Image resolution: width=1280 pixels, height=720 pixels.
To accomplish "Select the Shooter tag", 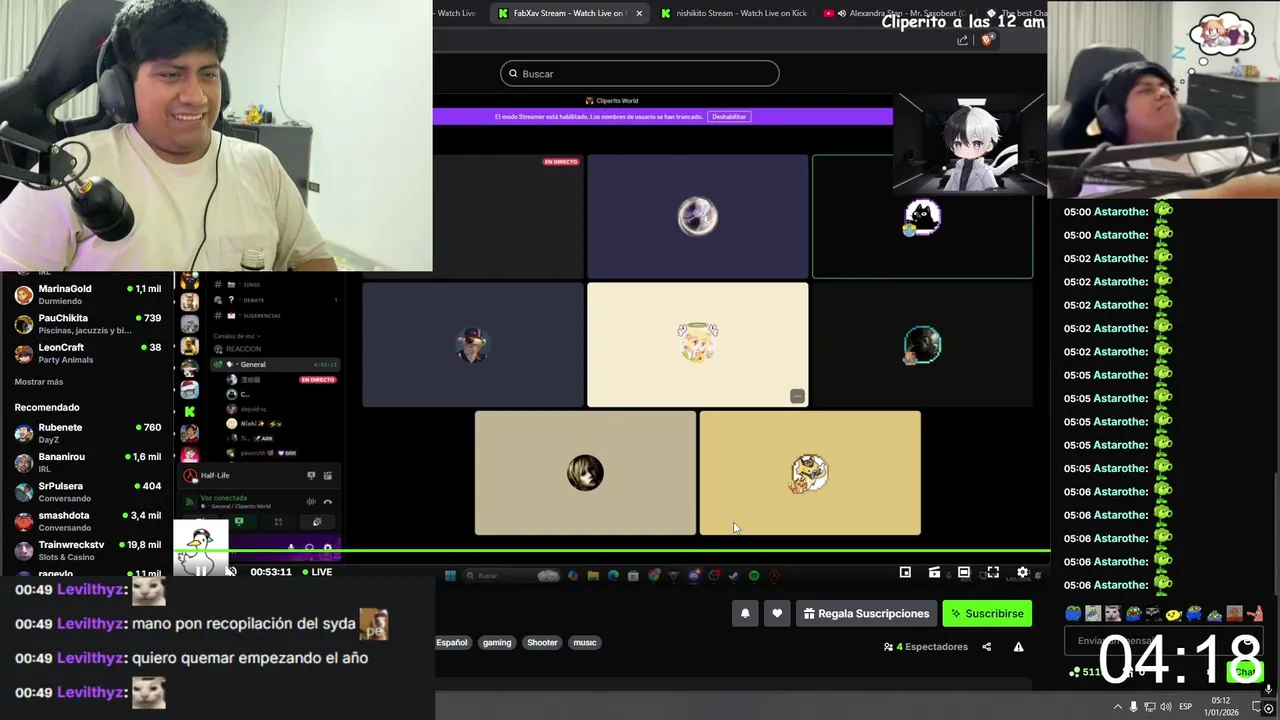I will 542,642.
